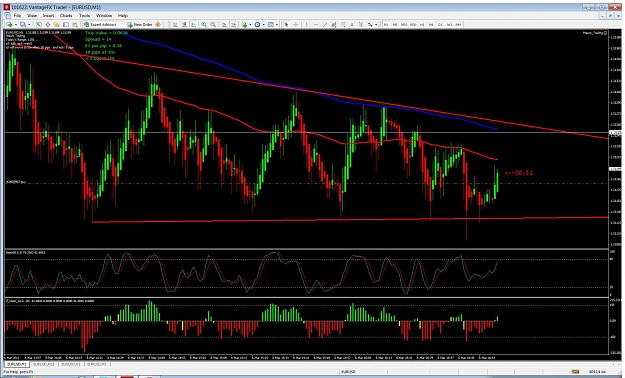This screenshot has width=625, height=378.
Task: Toggle candlestick chart display mode
Action: point(185,24)
